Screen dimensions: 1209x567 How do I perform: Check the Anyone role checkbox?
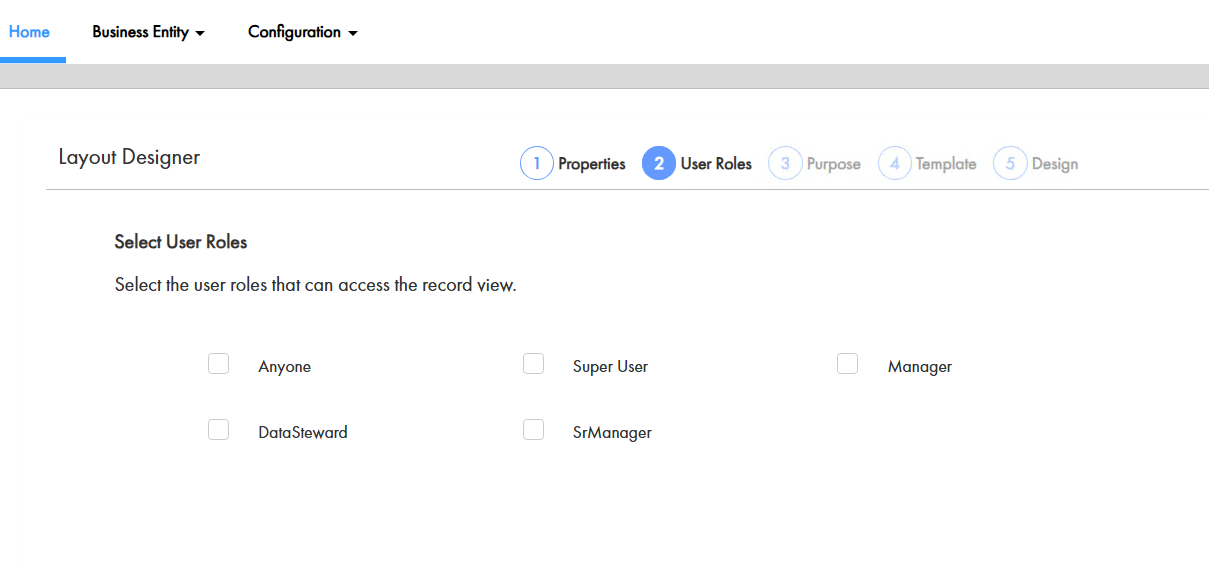219,364
